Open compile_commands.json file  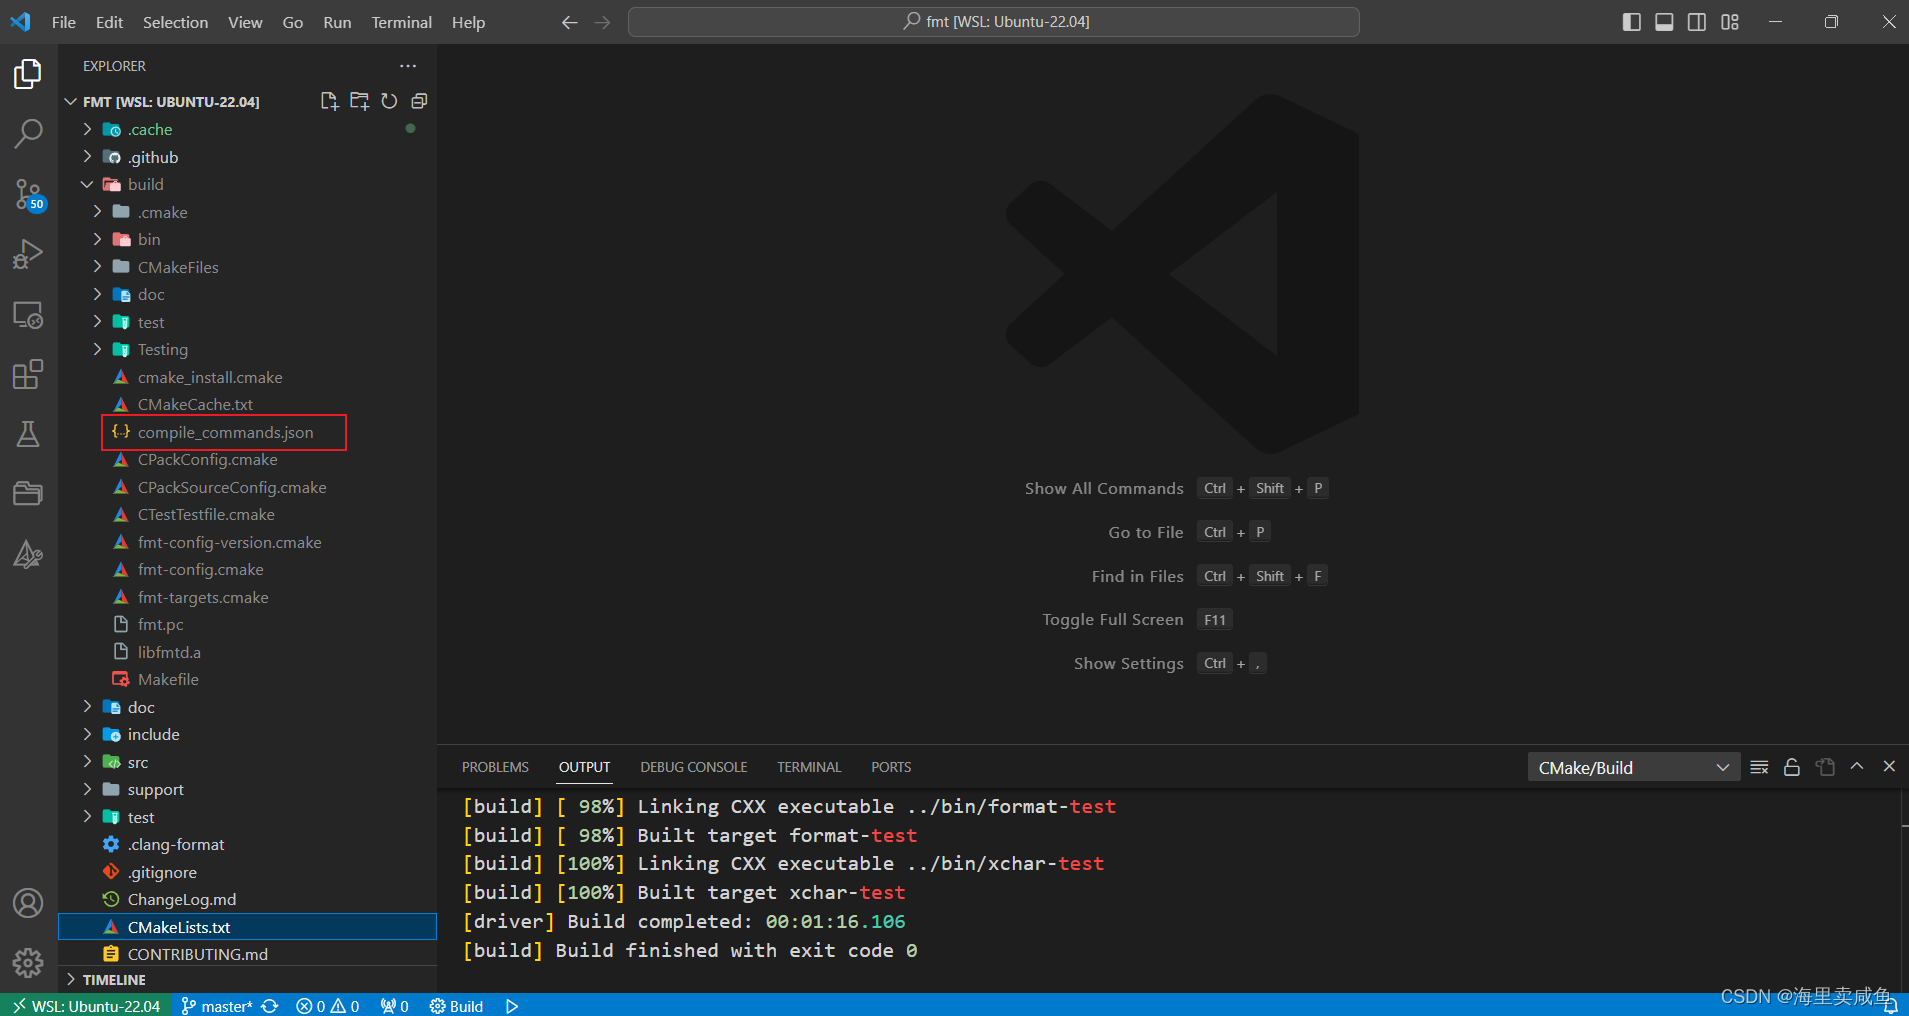(223, 432)
